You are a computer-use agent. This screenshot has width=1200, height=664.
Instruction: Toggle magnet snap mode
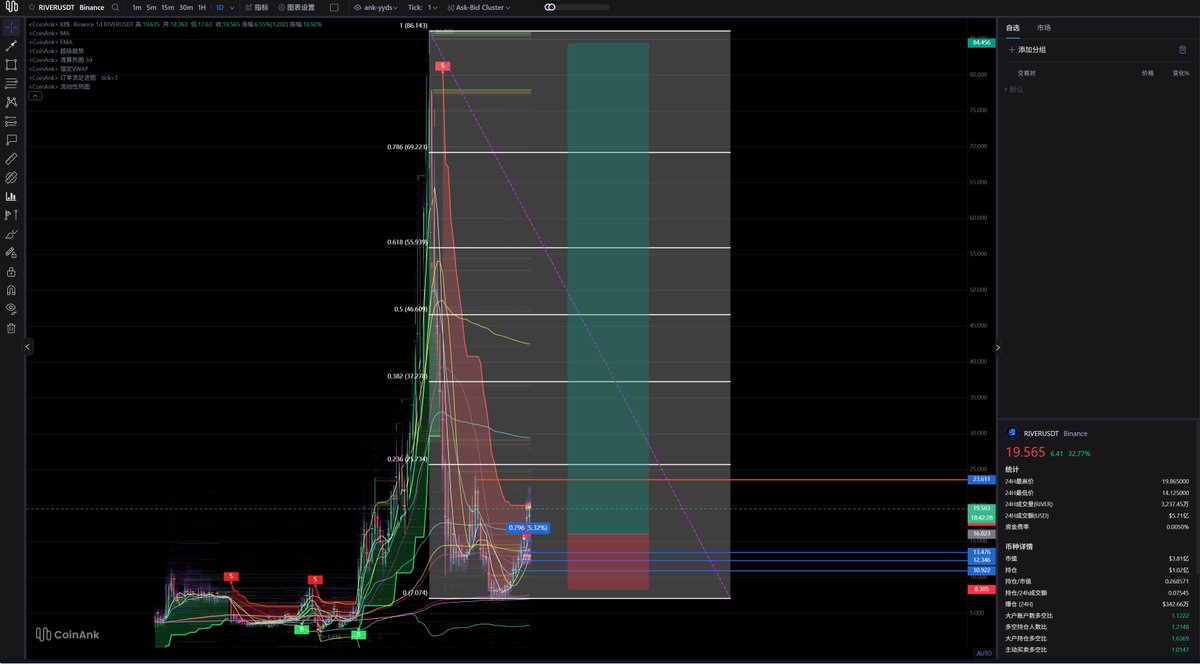coord(11,290)
